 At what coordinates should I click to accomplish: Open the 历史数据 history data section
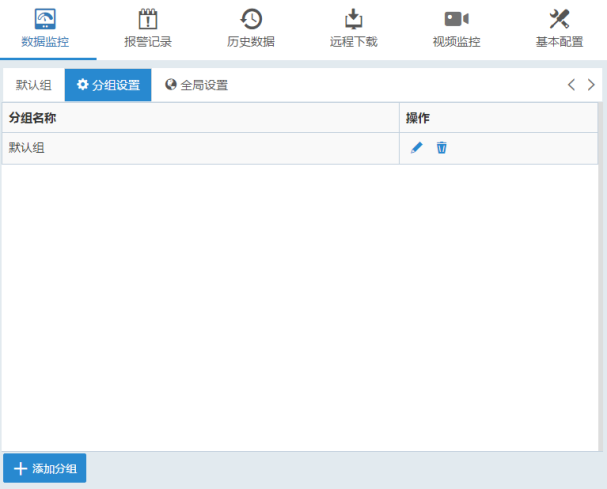point(251,29)
